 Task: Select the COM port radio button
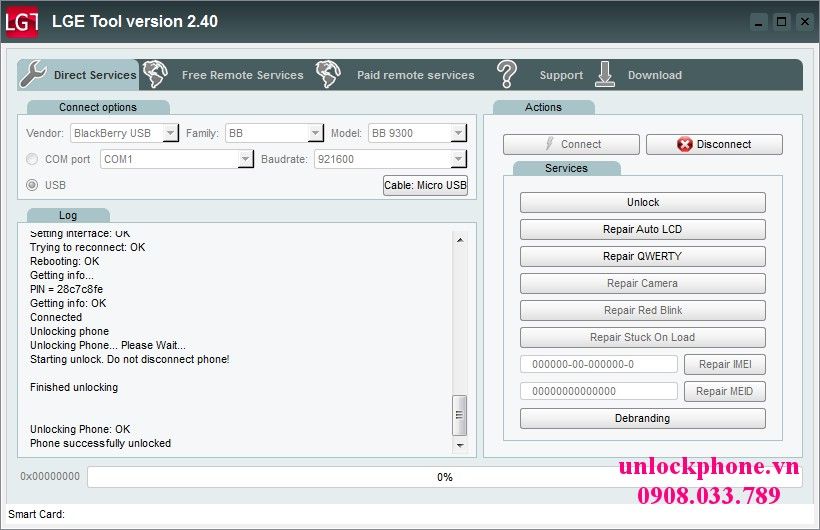coord(33,159)
